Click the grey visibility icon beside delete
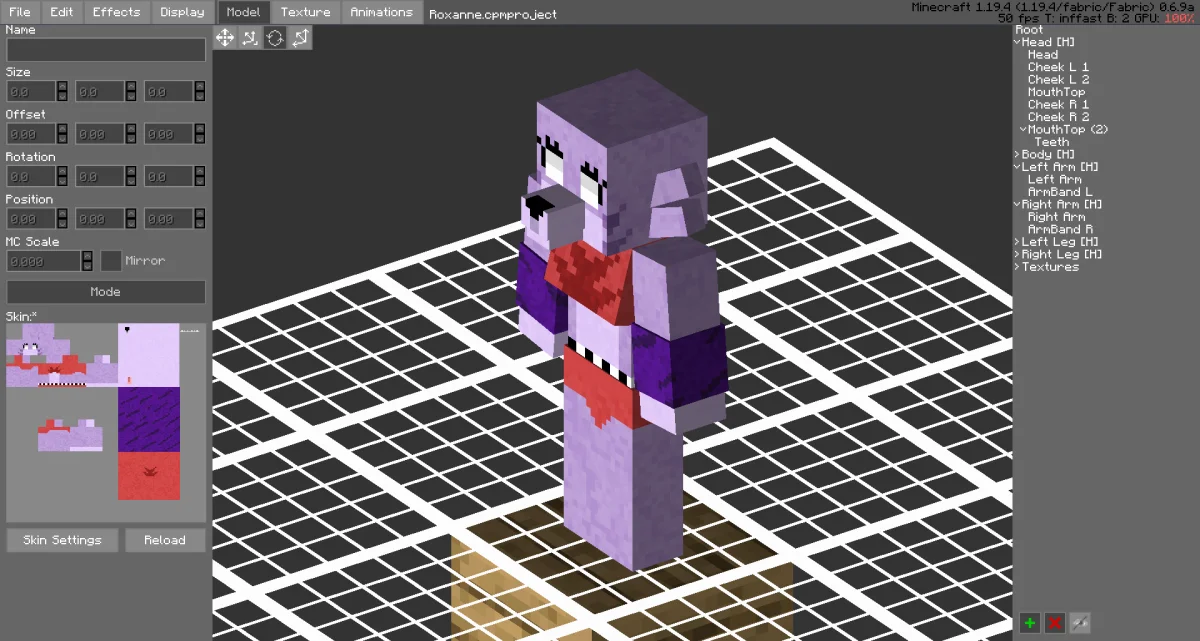1200x641 pixels. pyautogui.click(x=1079, y=622)
